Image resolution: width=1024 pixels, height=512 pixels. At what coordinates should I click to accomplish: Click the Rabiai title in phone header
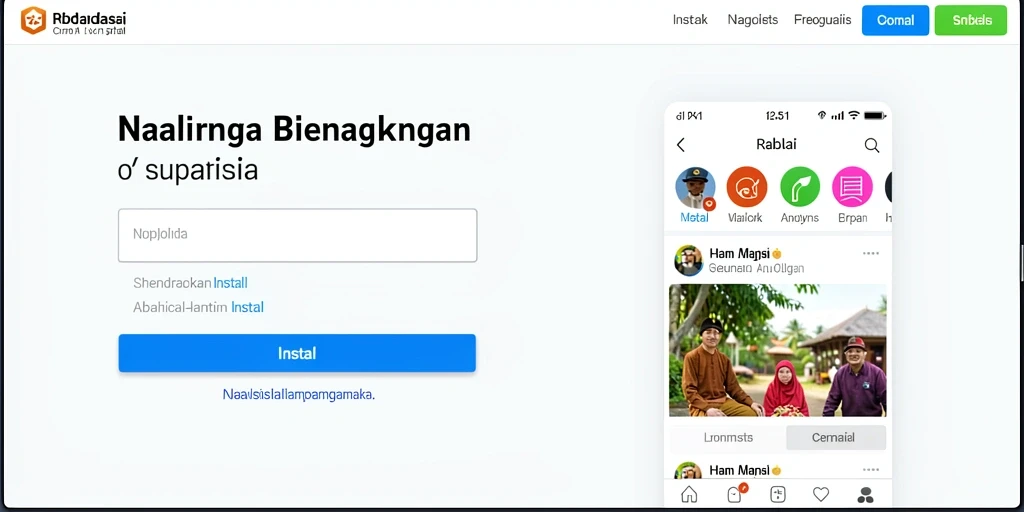click(776, 144)
